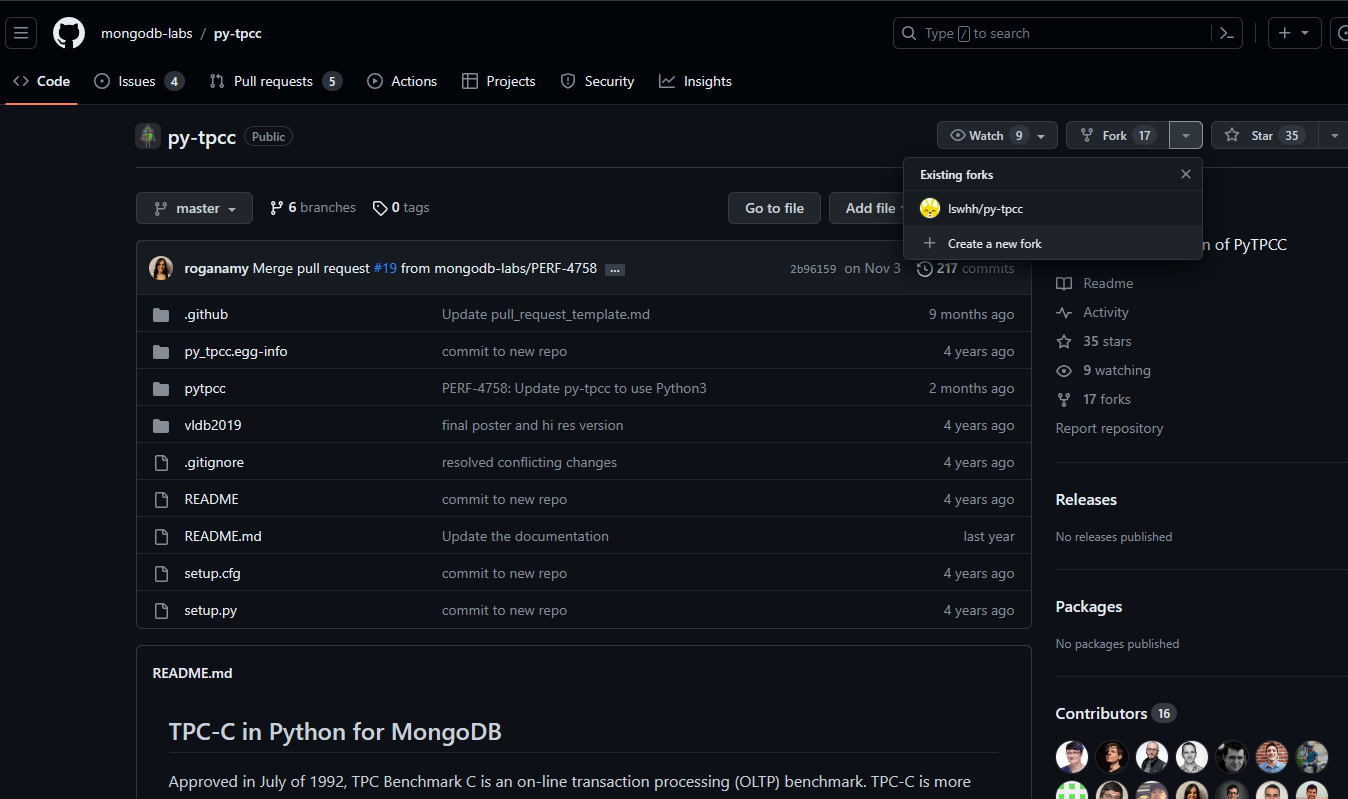Viewport: 1348px width, 799px height.
Task: Click the plus create-new icon
Action: (x=1294, y=33)
